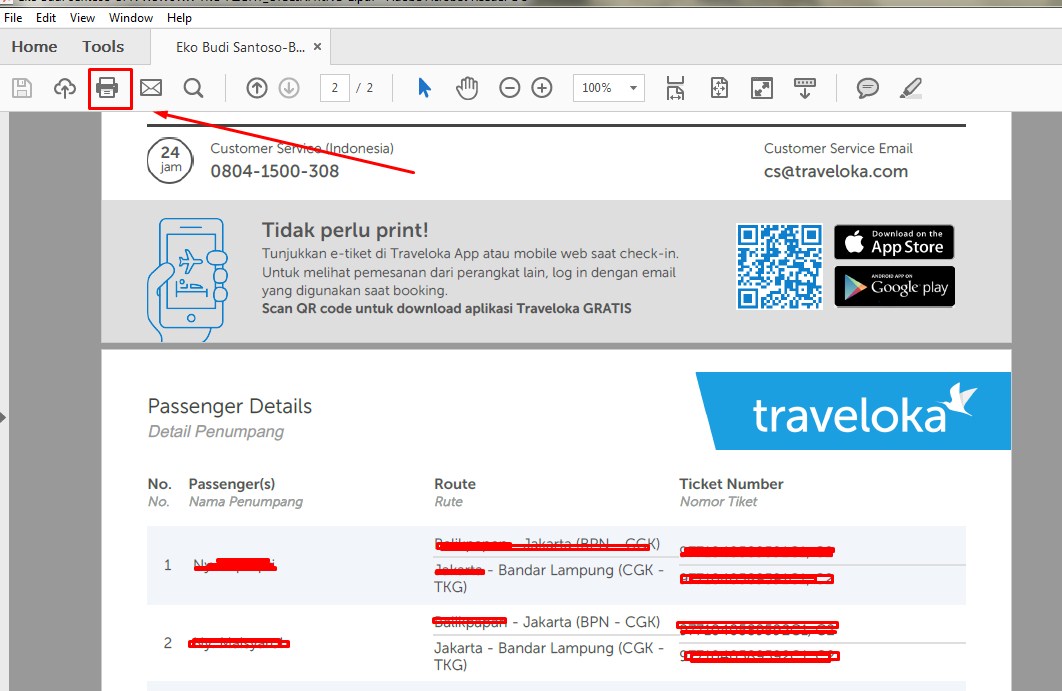Select the Eko Budi Santoso document tab
Viewport: 1062px width, 691px height.
pyautogui.click(x=240, y=47)
